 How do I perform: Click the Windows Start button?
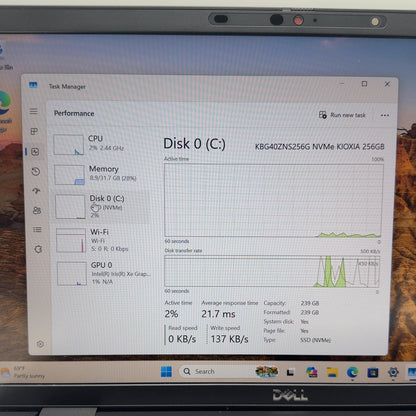[166, 371]
